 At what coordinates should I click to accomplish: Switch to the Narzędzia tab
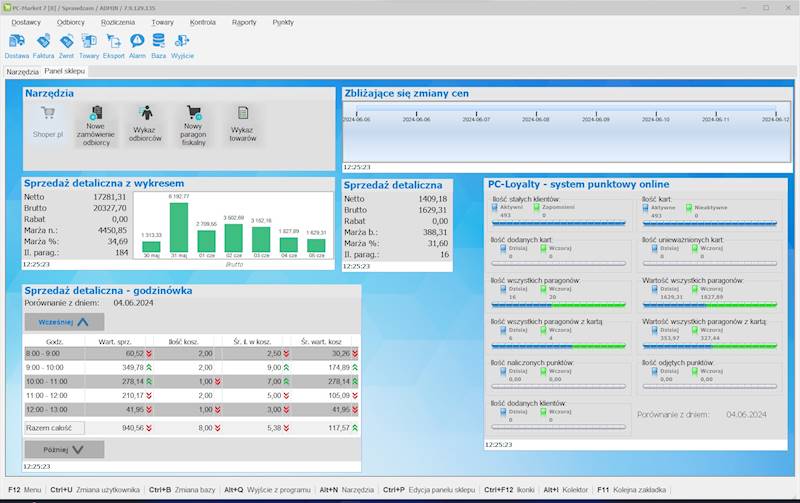(x=21, y=72)
